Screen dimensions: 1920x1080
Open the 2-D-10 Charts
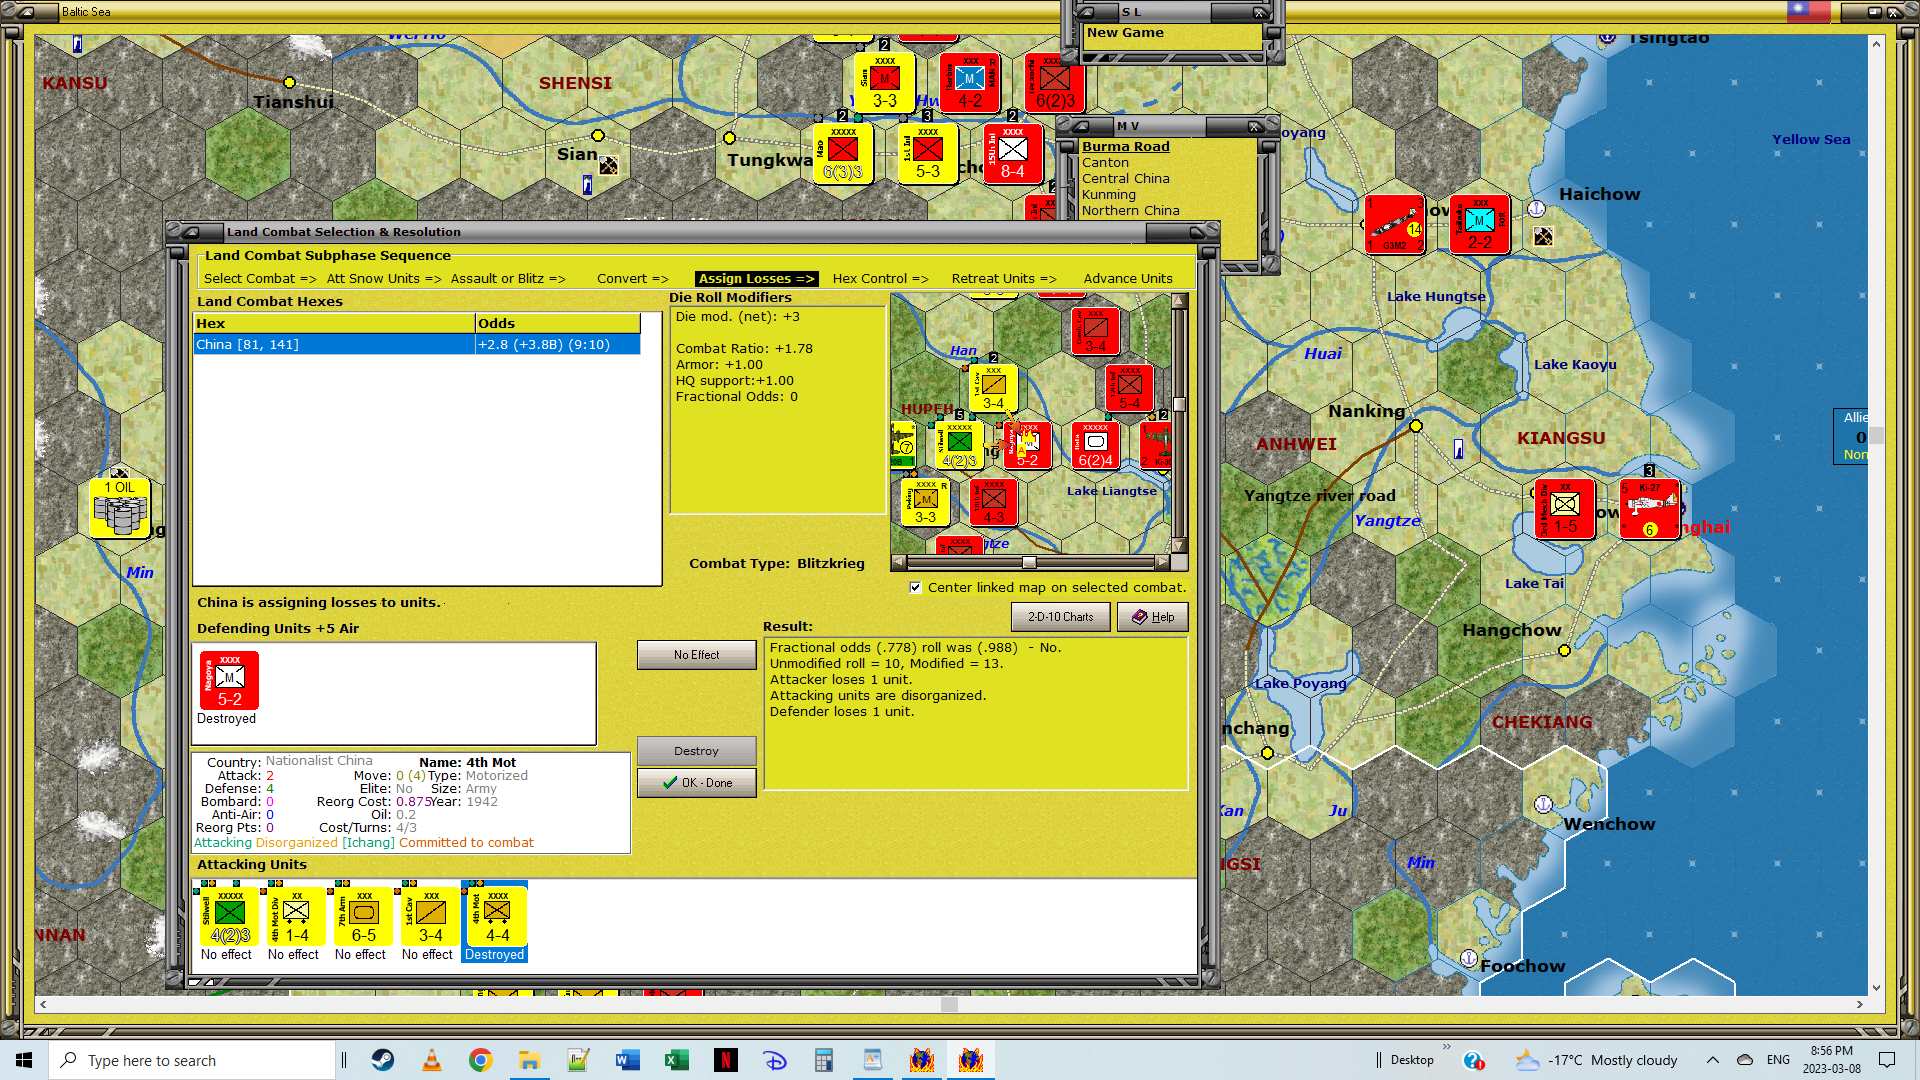pos(1060,617)
